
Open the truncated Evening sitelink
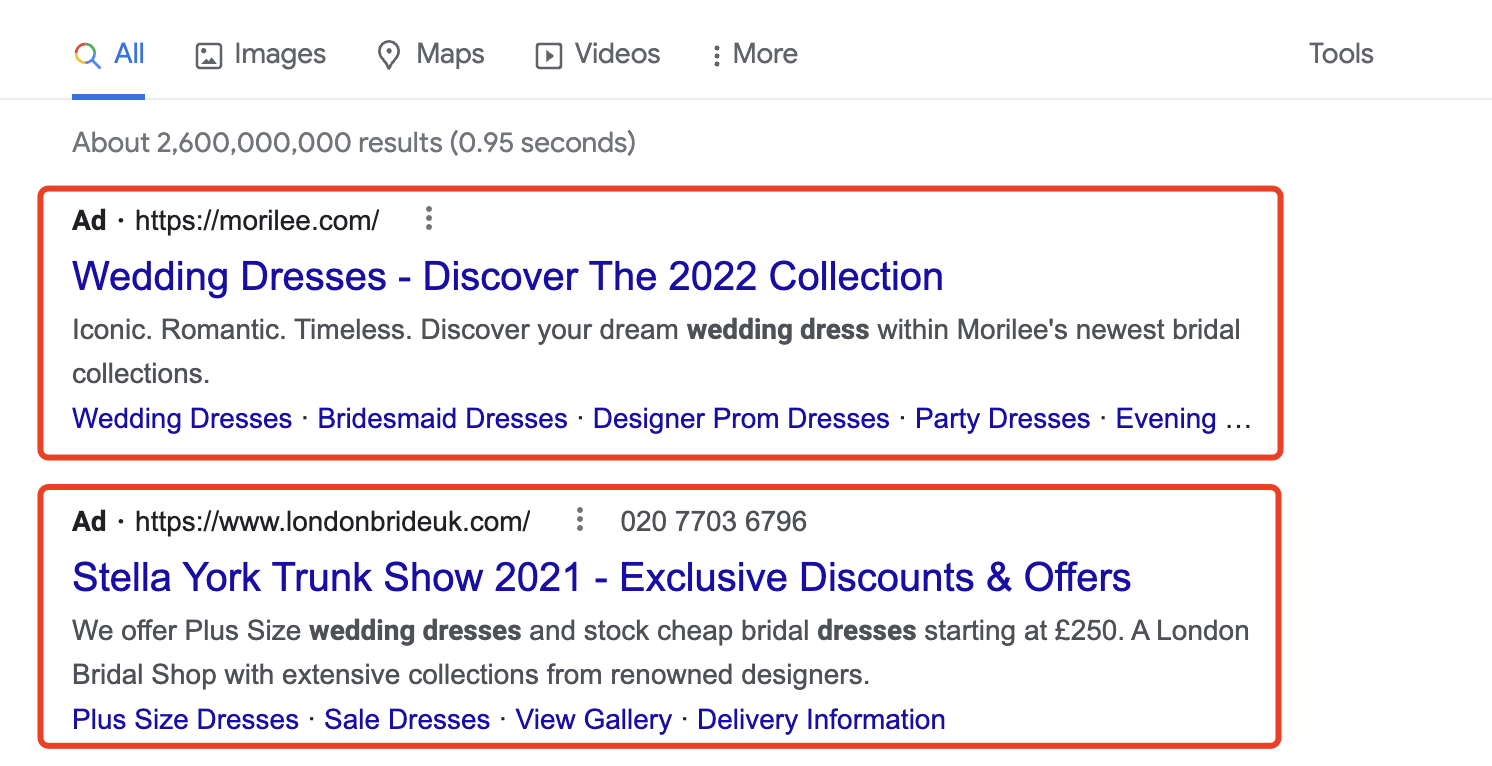[x=1184, y=418]
